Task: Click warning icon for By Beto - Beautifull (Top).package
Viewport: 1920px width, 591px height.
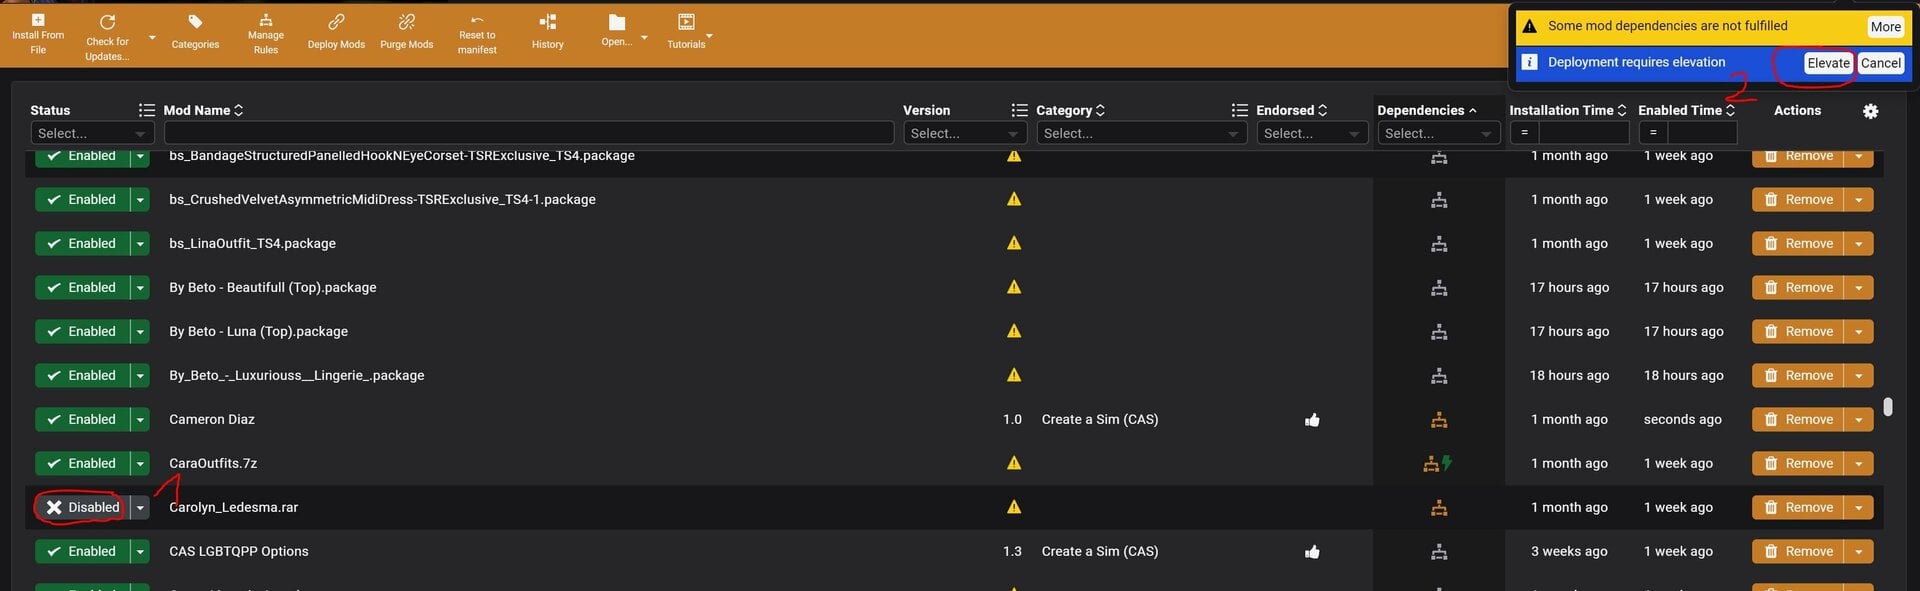Action: point(1014,287)
